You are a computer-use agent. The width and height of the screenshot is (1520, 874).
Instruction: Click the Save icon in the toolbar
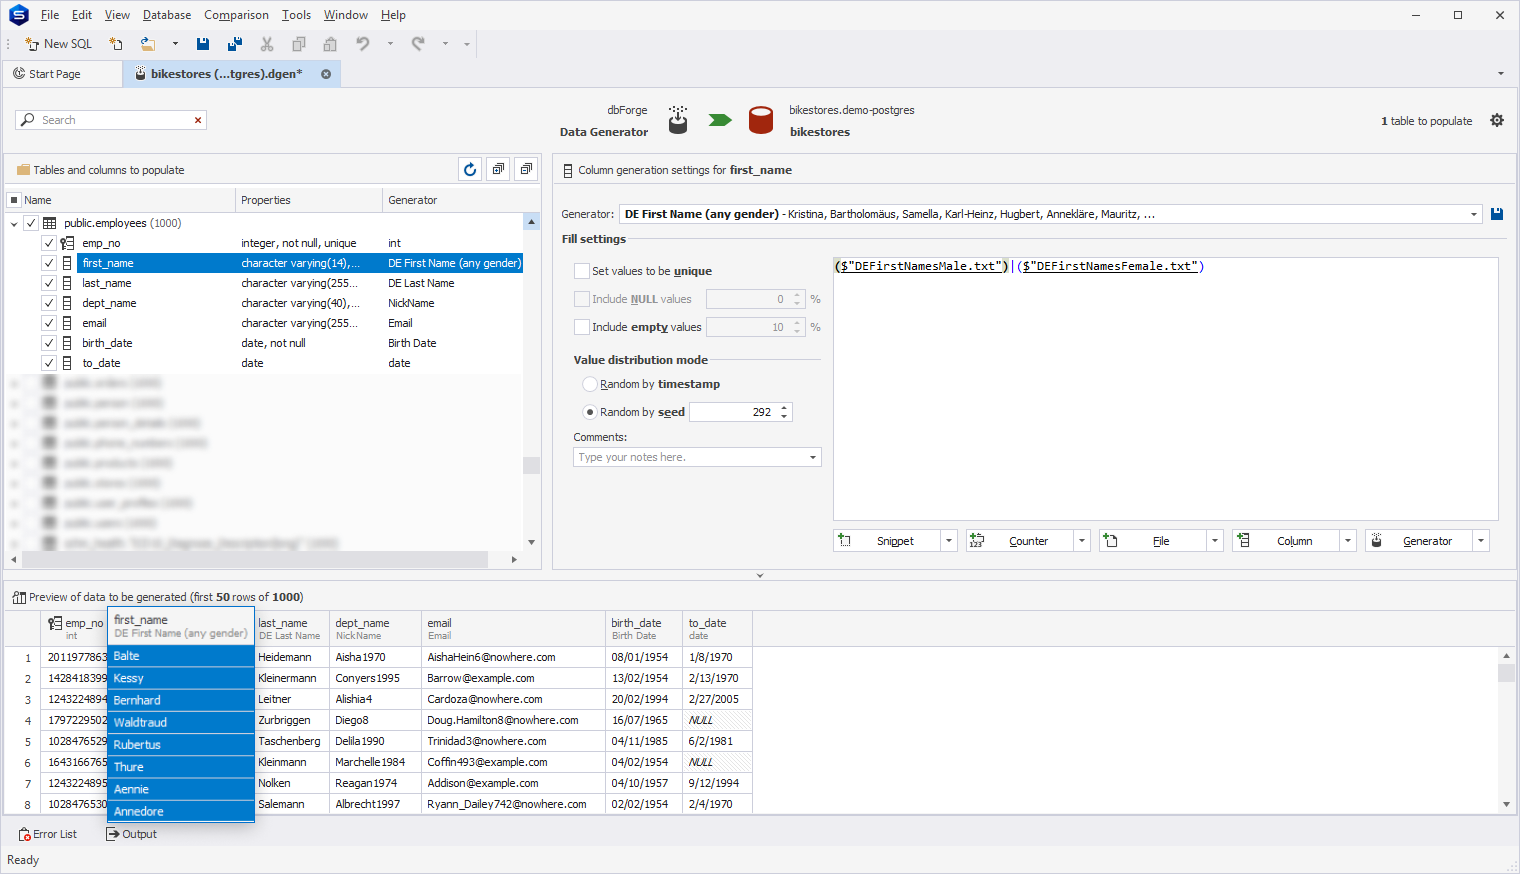(203, 44)
